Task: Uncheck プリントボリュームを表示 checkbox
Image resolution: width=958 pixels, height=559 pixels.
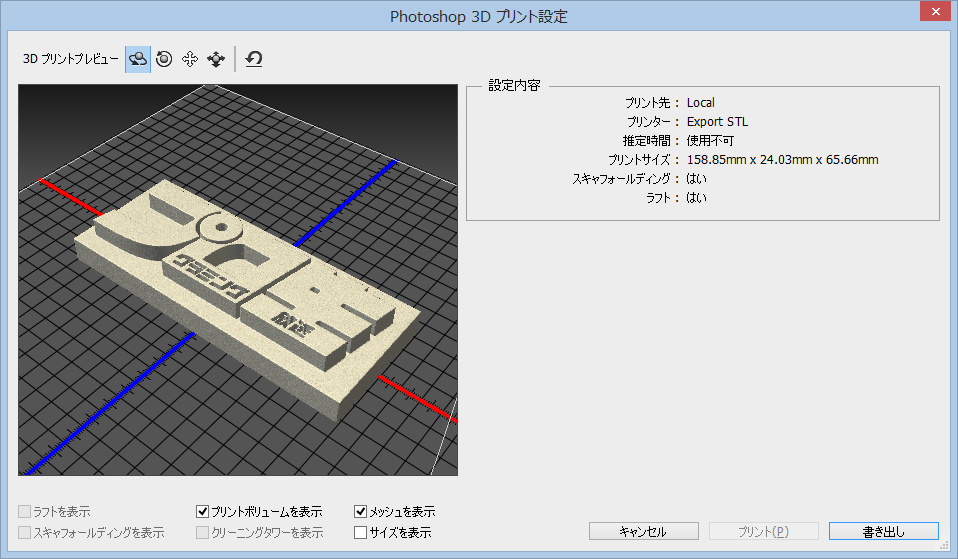Action: coord(203,512)
